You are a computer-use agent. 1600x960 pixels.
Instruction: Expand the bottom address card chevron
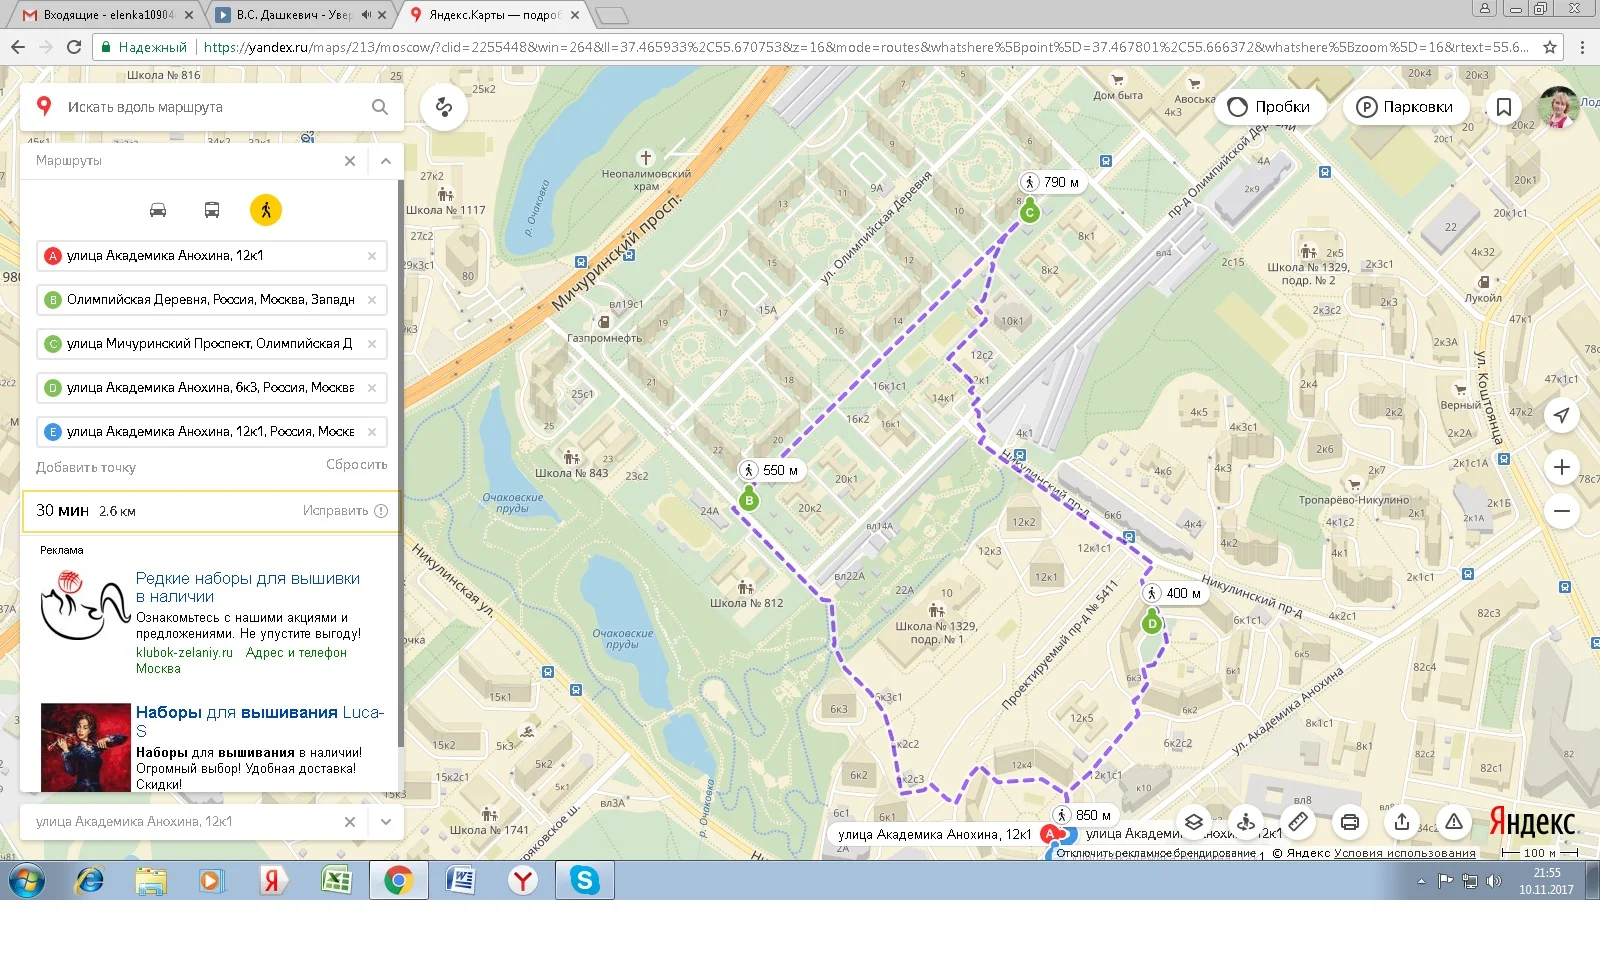pos(386,822)
